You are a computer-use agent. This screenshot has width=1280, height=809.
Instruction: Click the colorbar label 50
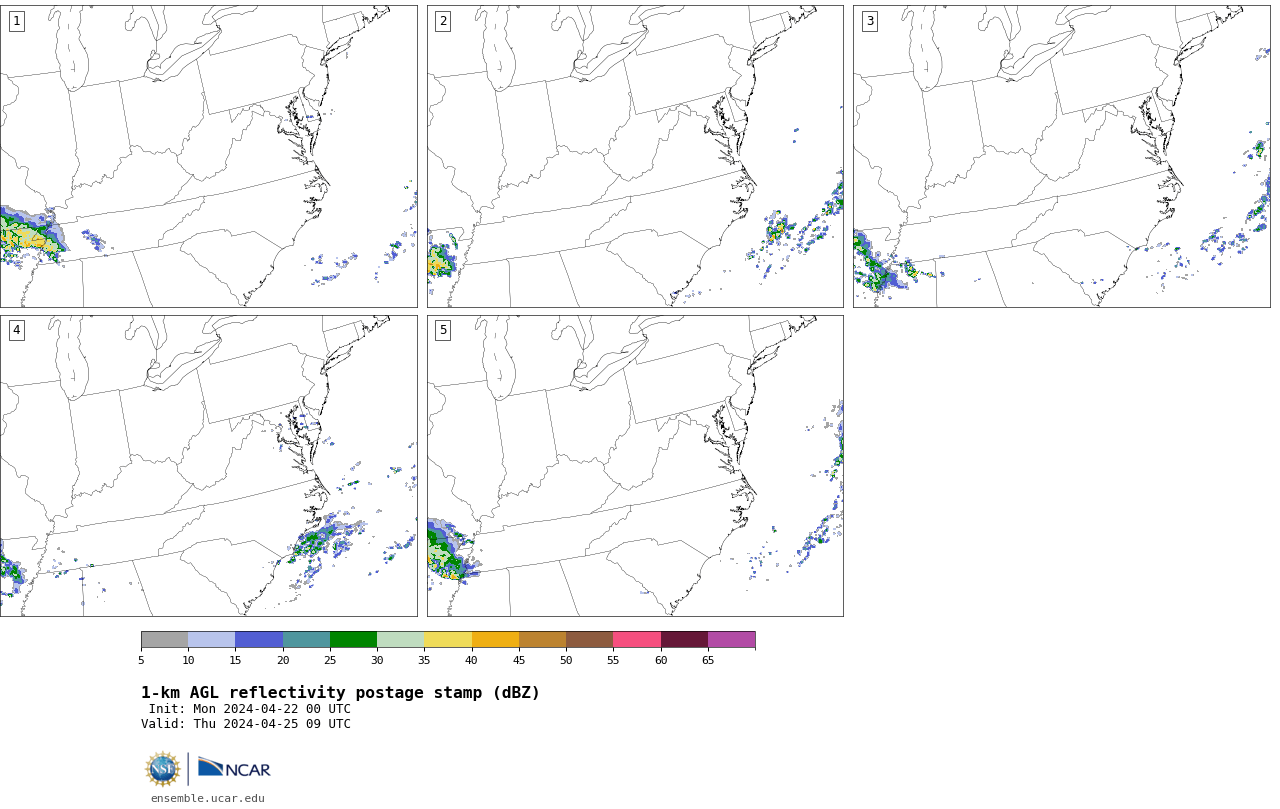(x=566, y=660)
